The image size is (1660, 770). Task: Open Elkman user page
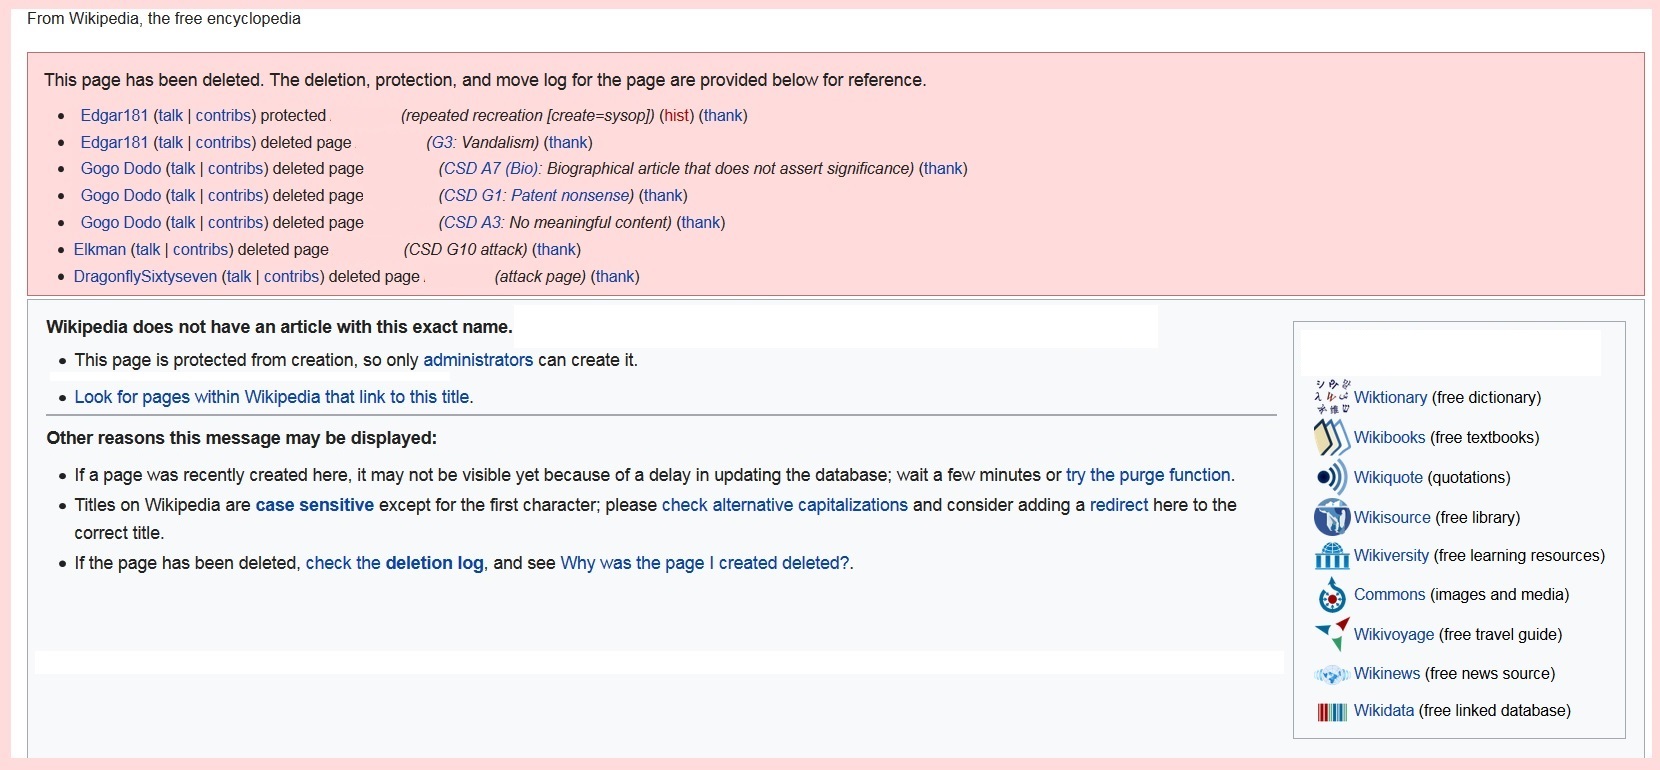[100, 249]
